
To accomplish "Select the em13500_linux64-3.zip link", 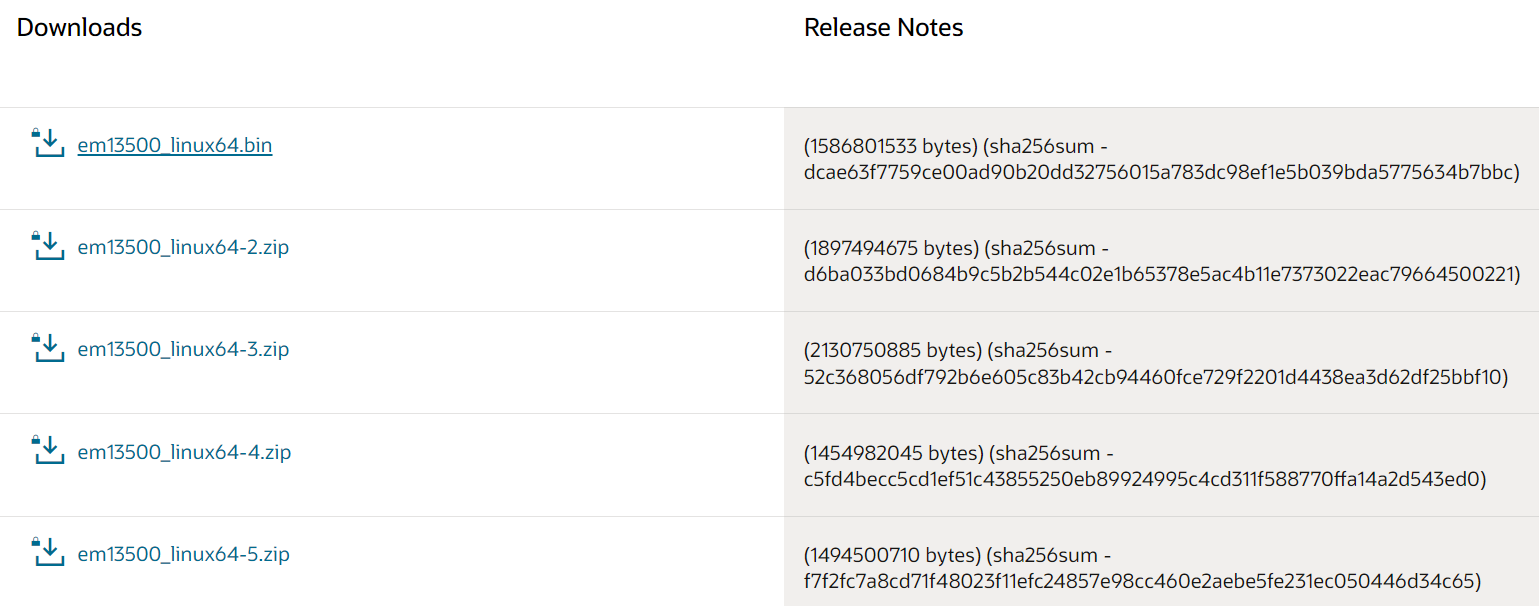I will (183, 350).
